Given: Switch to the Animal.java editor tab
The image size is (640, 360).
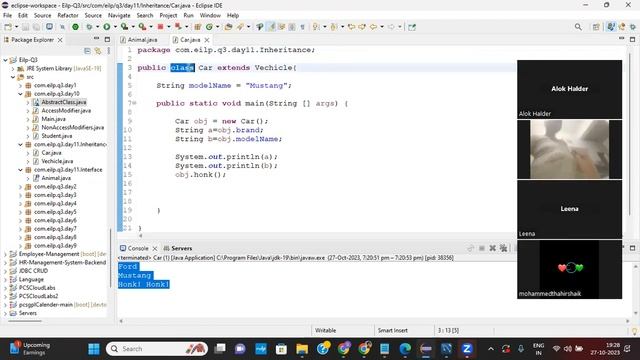Looking at the screenshot, I should [142, 40].
